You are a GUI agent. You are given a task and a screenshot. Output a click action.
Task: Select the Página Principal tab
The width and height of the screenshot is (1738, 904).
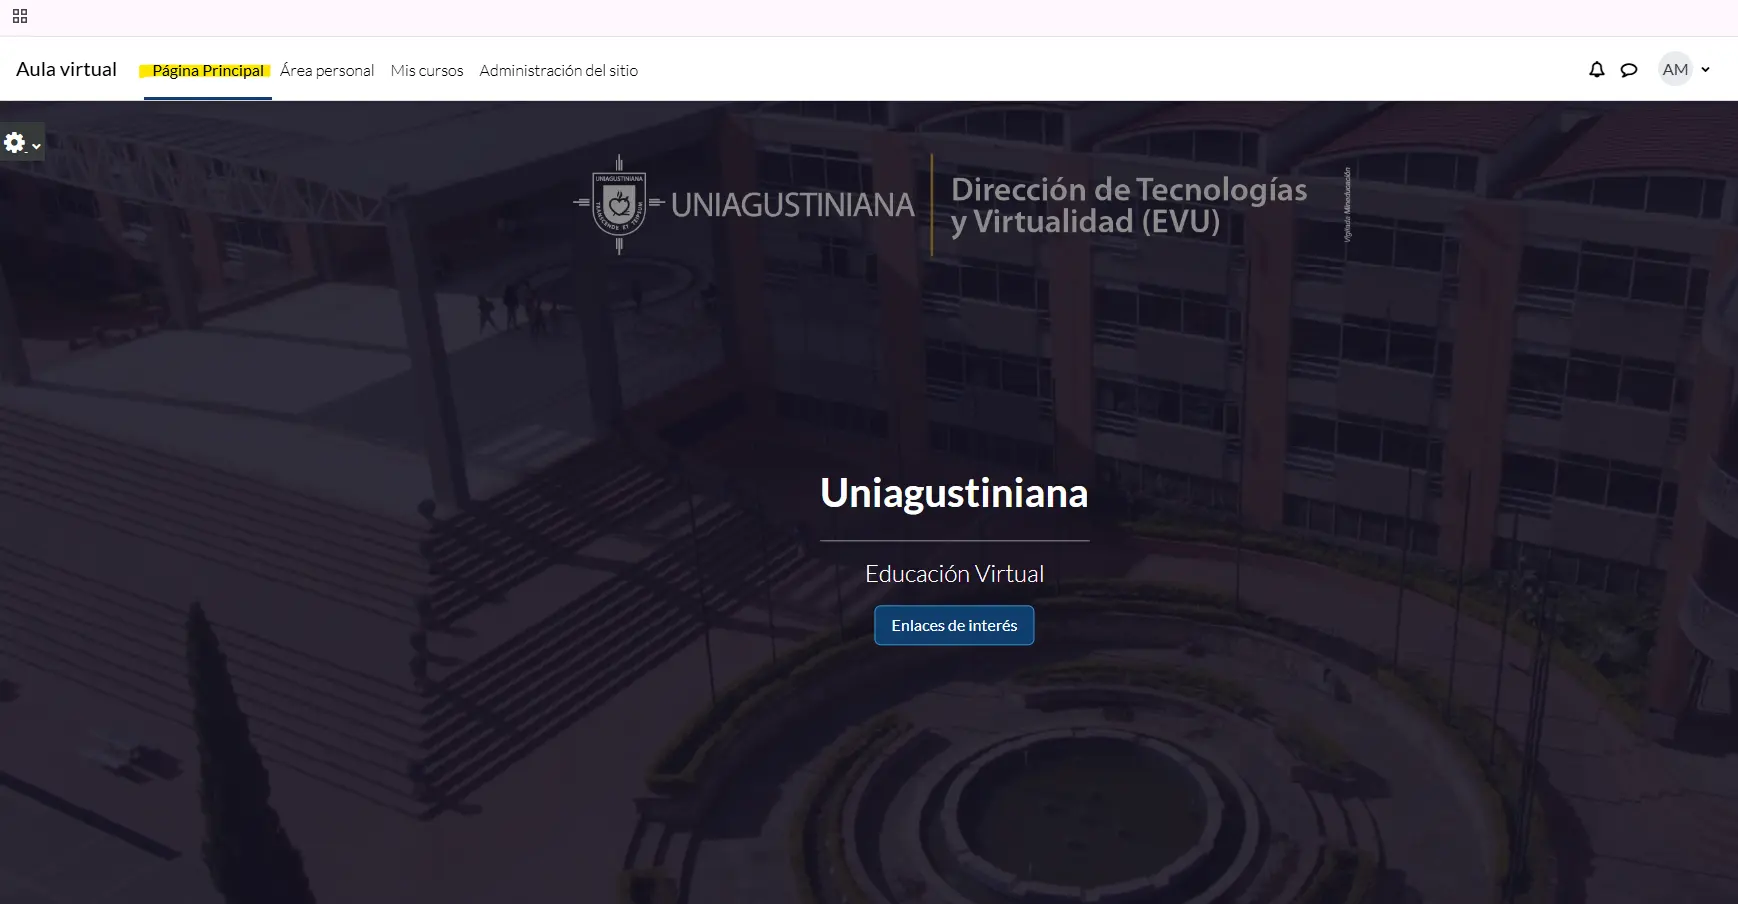pyautogui.click(x=208, y=70)
